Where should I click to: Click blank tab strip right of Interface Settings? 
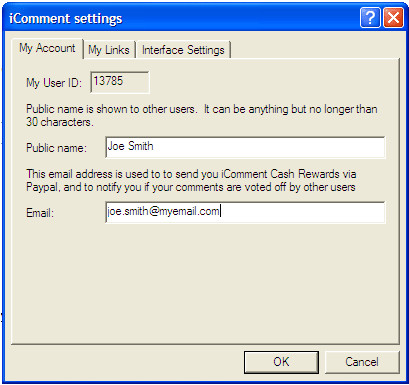315,50
